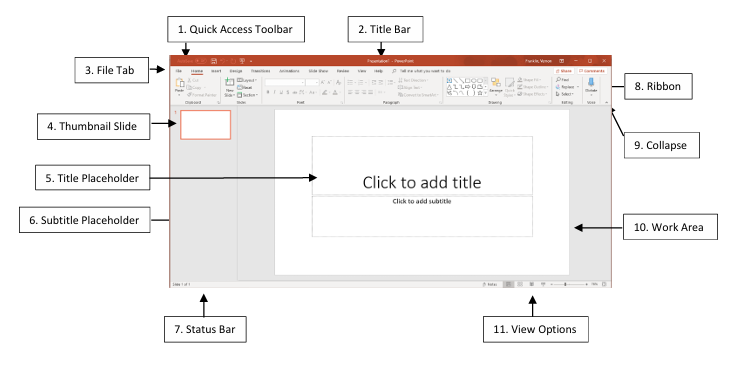Open the File tab

pyautogui.click(x=179, y=71)
